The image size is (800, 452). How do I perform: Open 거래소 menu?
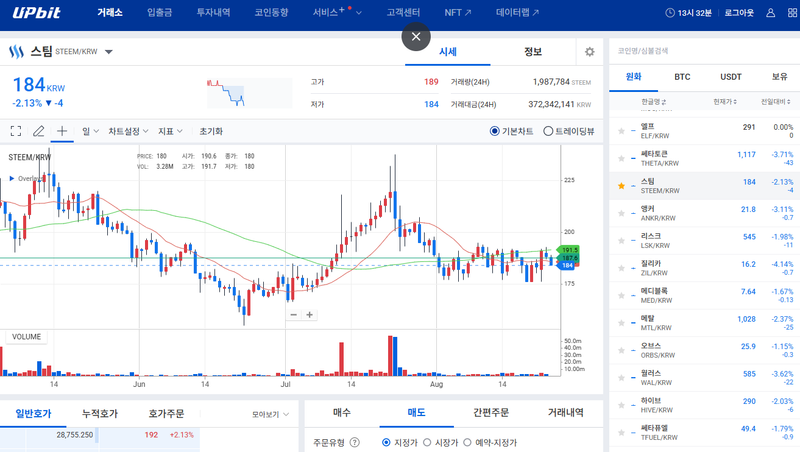tap(110, 12)
